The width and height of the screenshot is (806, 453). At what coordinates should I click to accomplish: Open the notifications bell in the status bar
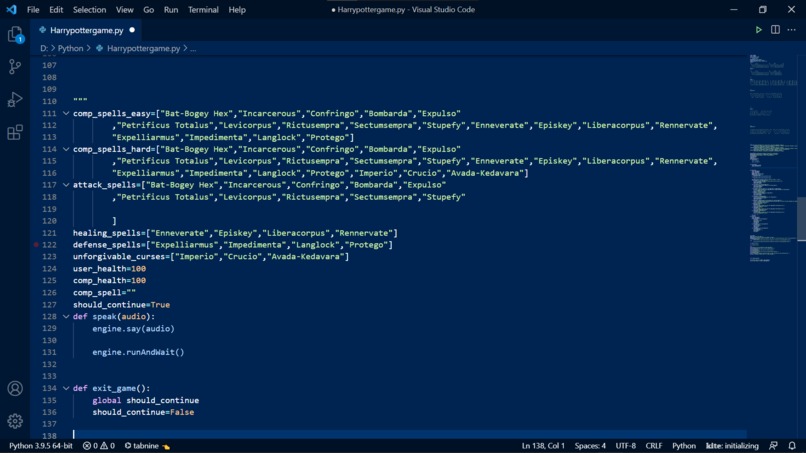tap(792, 446)
